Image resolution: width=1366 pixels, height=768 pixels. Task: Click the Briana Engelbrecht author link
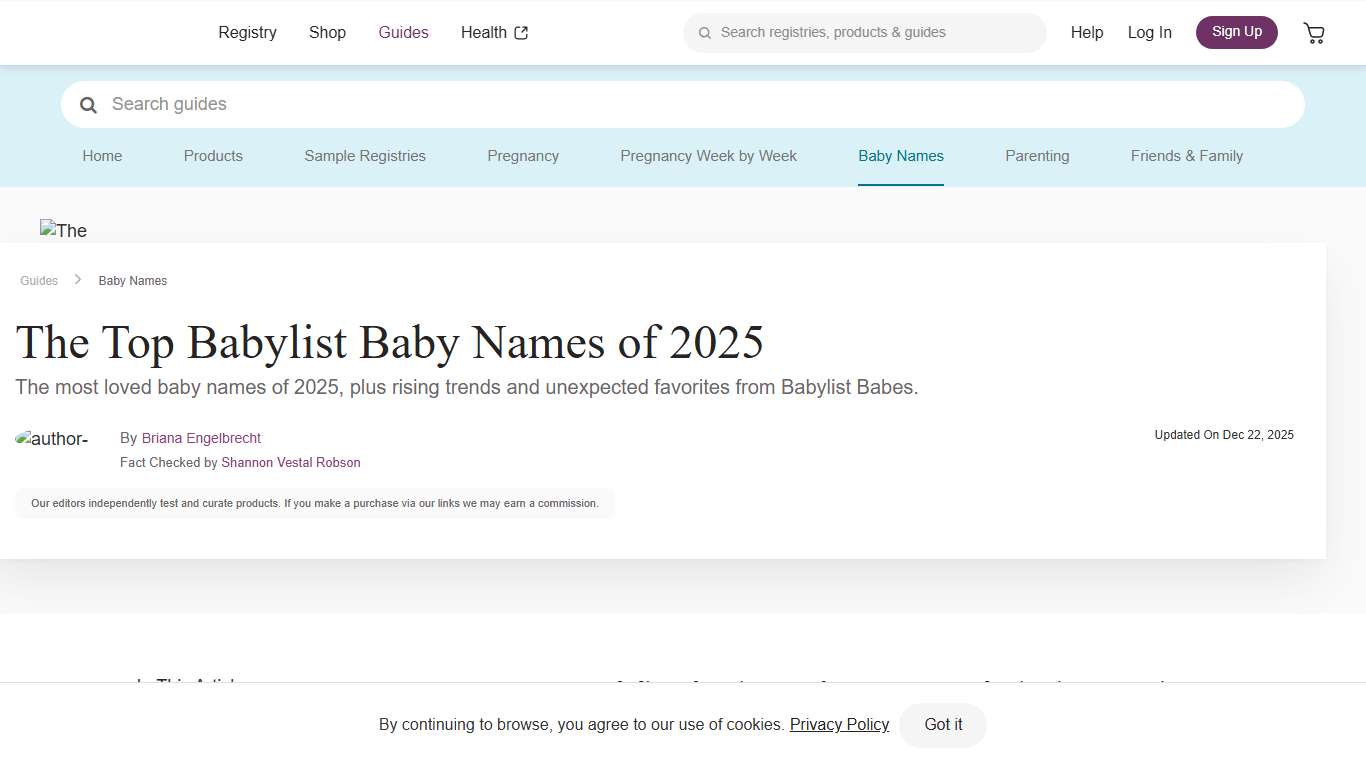(x=201, y=437)
